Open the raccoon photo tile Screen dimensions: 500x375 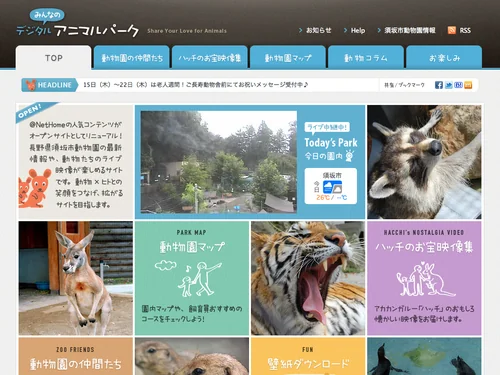click(424, 162)
